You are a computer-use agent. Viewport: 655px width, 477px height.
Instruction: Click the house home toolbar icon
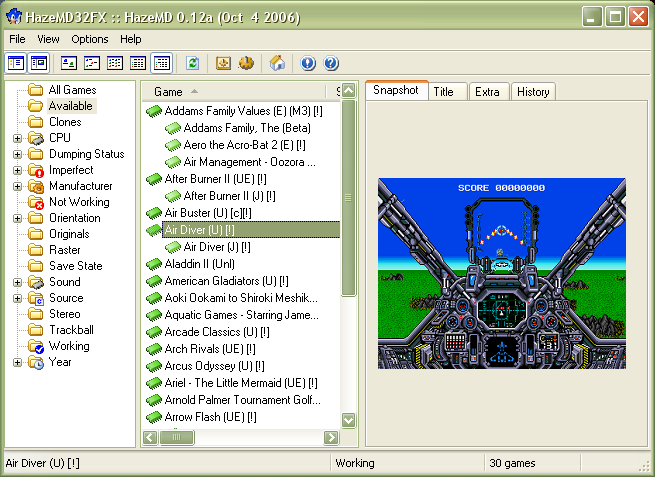point(277,63)
